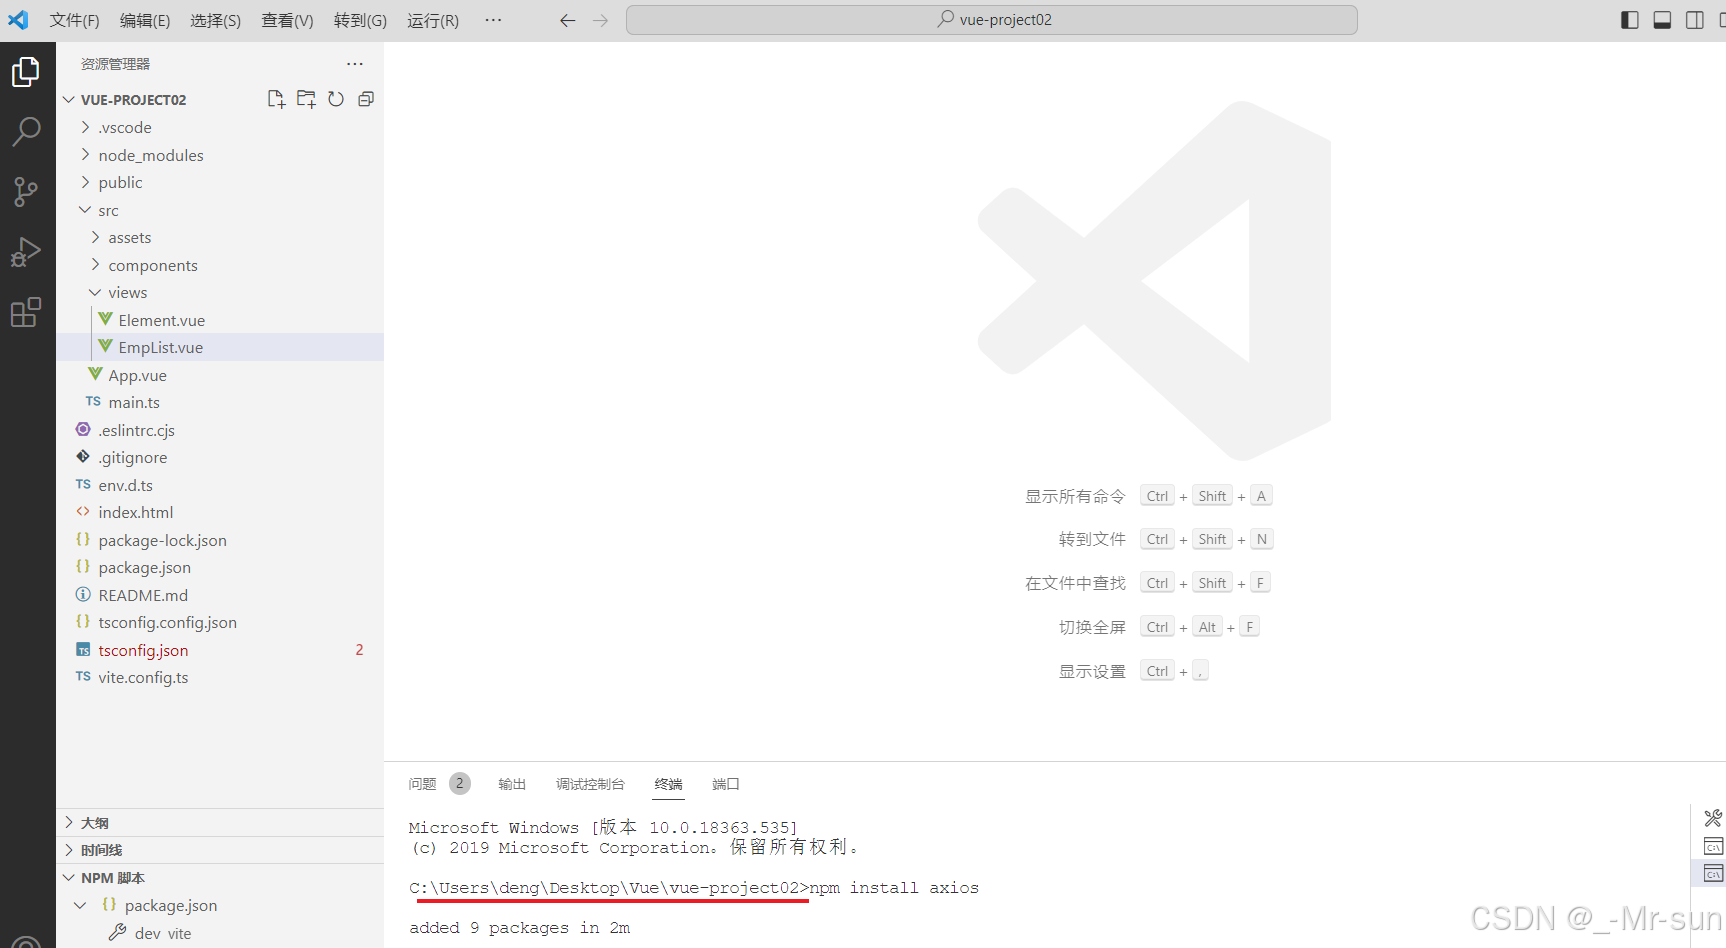Select the second cmd terminal instance
The width and height of the screenshot is (1726, 948).
(1713, 874)
